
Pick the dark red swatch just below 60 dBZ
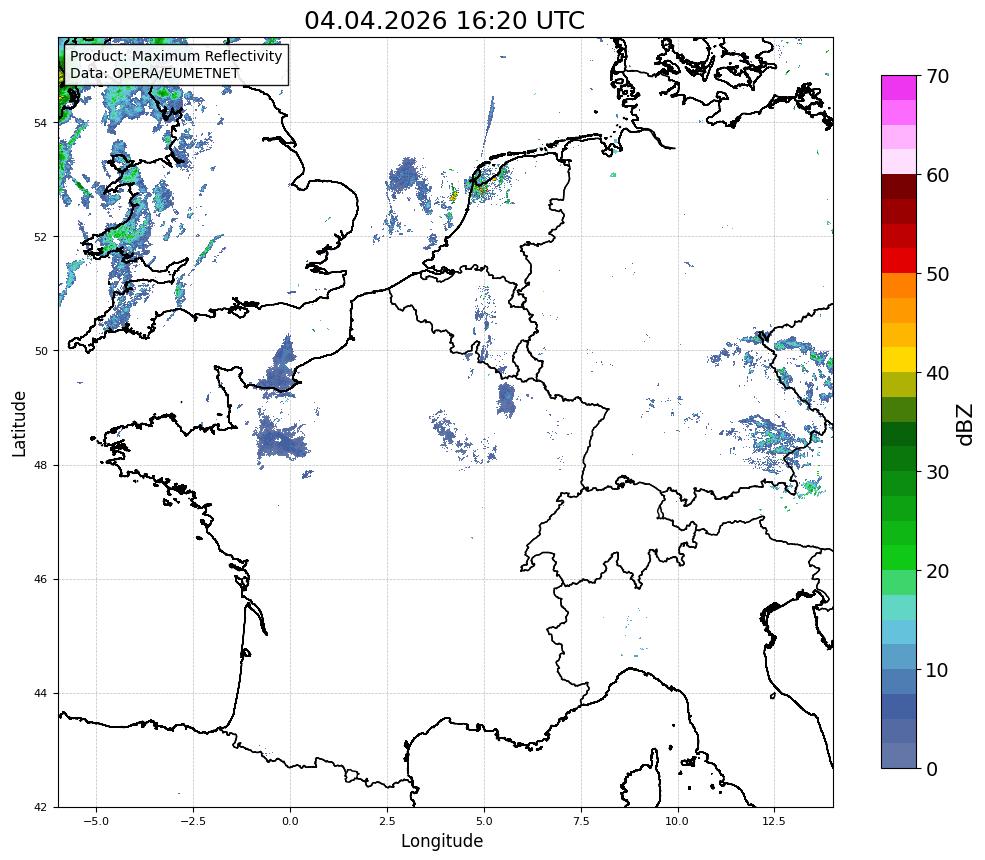tap(899, 187)
